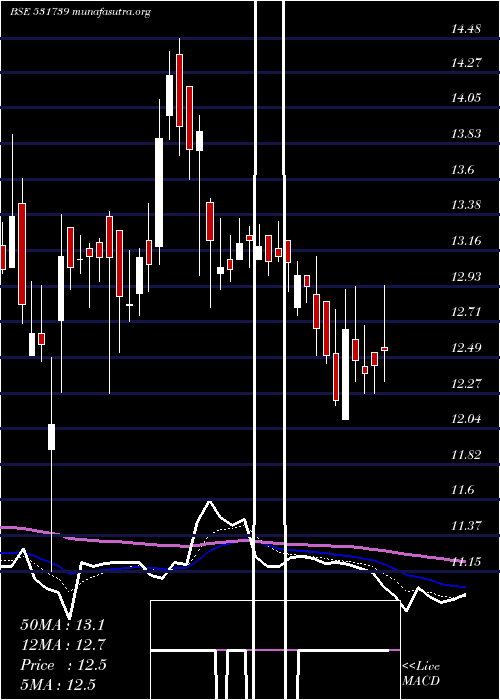The width and height of the screenshot is (500, 700).
Task: Click the 14.27 price axis label
Action: click(466, 63)
